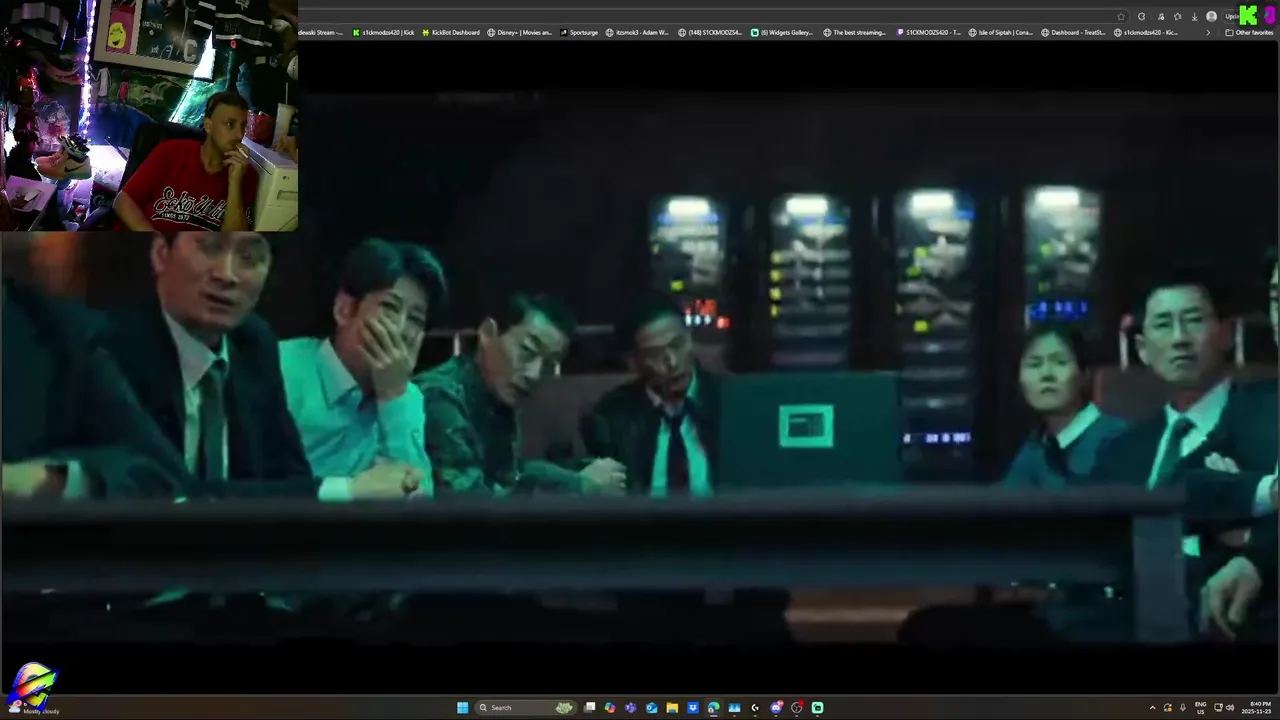Open OBS Studio from the taskbar
The image size is (1280, 720).
coord(797,708)
